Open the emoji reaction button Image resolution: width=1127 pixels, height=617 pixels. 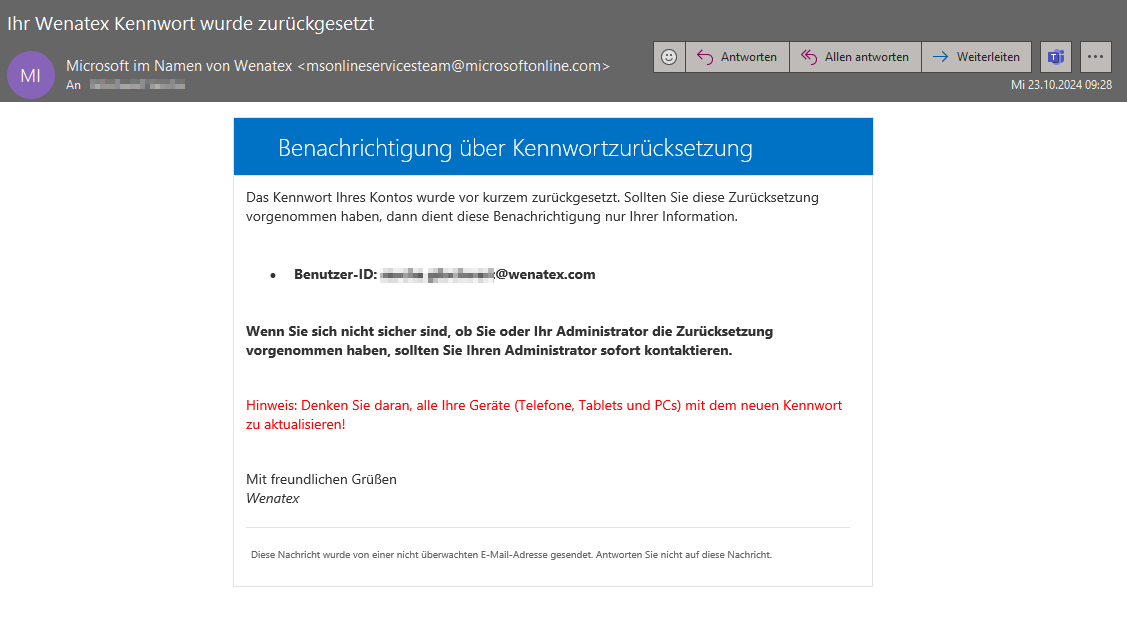tap(669, 57)
